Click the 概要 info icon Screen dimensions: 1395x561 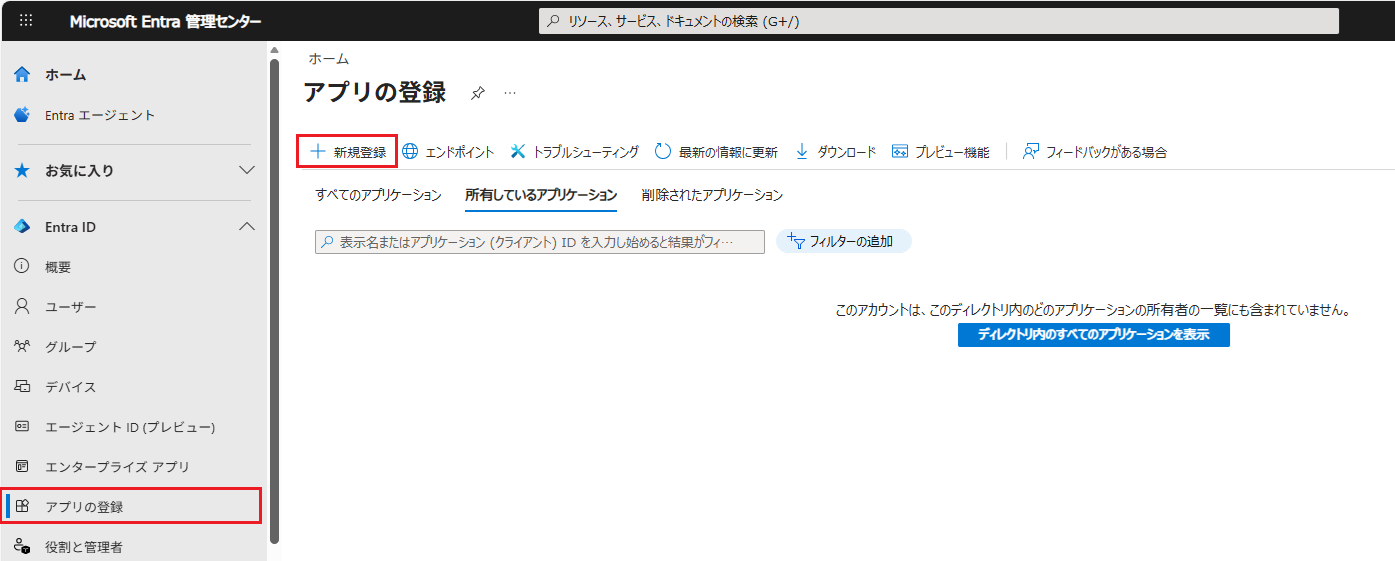[22, 267]
